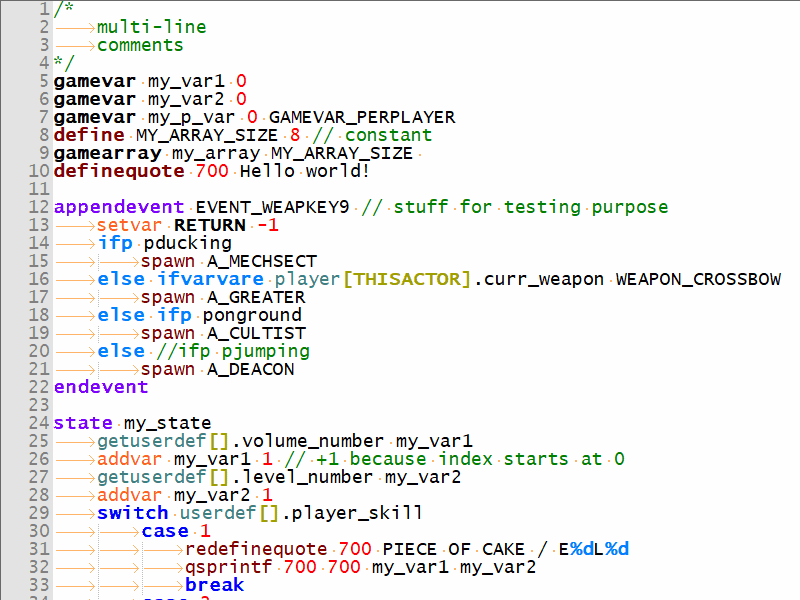Viewport: 800px width, 600px height.
Task: Click A_GREATER actor name
Action: click(x=256, y=297)
